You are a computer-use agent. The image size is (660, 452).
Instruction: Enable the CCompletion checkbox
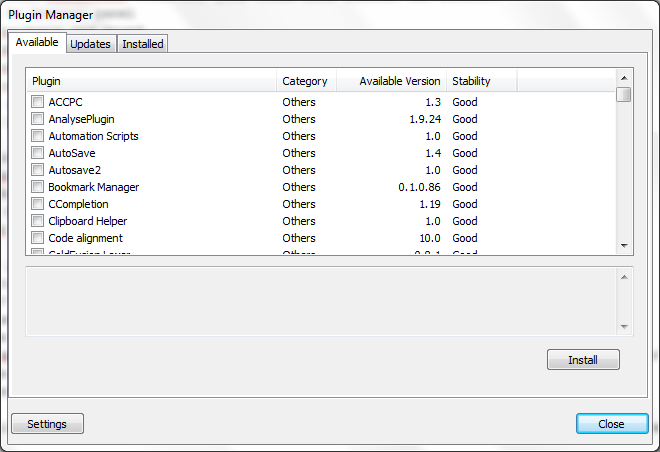tap(37, 204)
